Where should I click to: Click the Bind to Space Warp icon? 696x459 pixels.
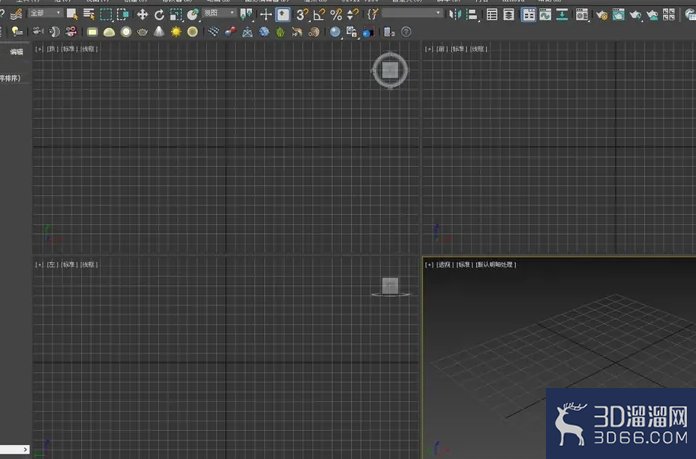(x=16, y=15)
